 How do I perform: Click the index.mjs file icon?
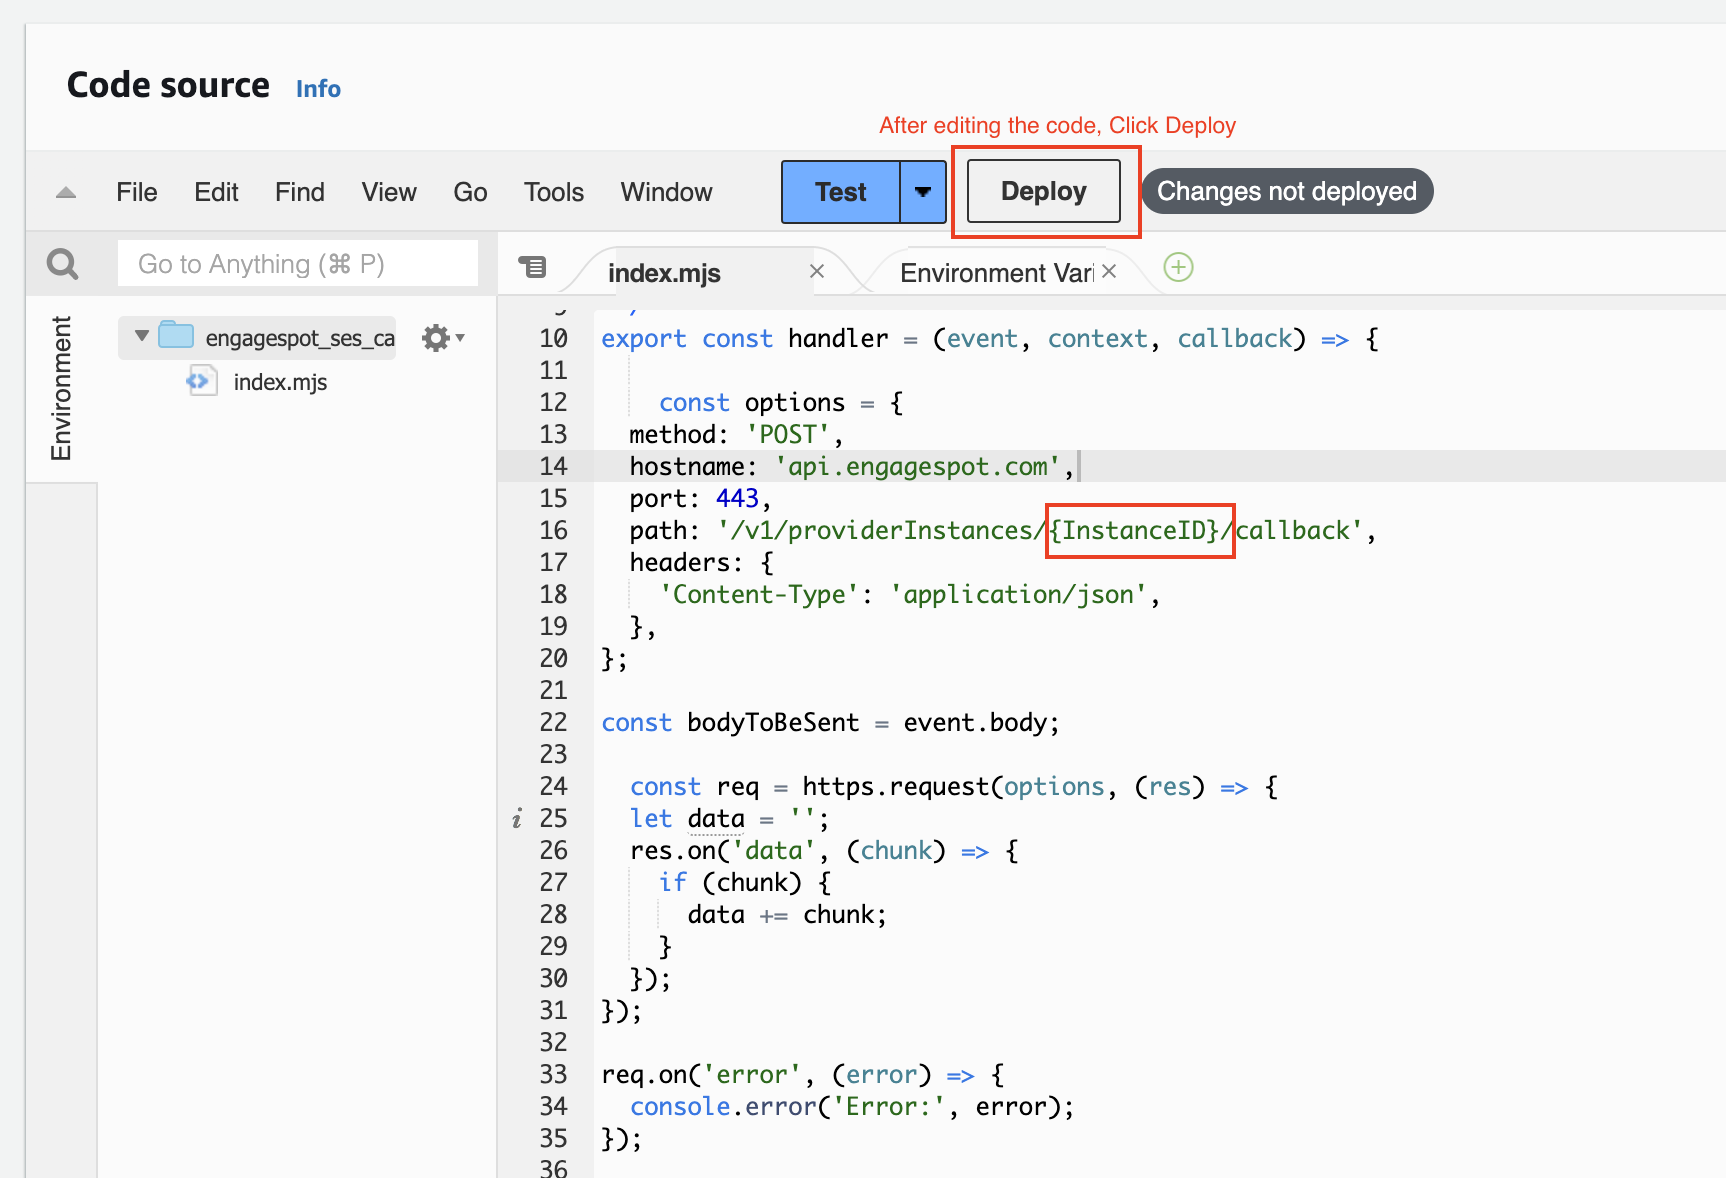[202, 381]
